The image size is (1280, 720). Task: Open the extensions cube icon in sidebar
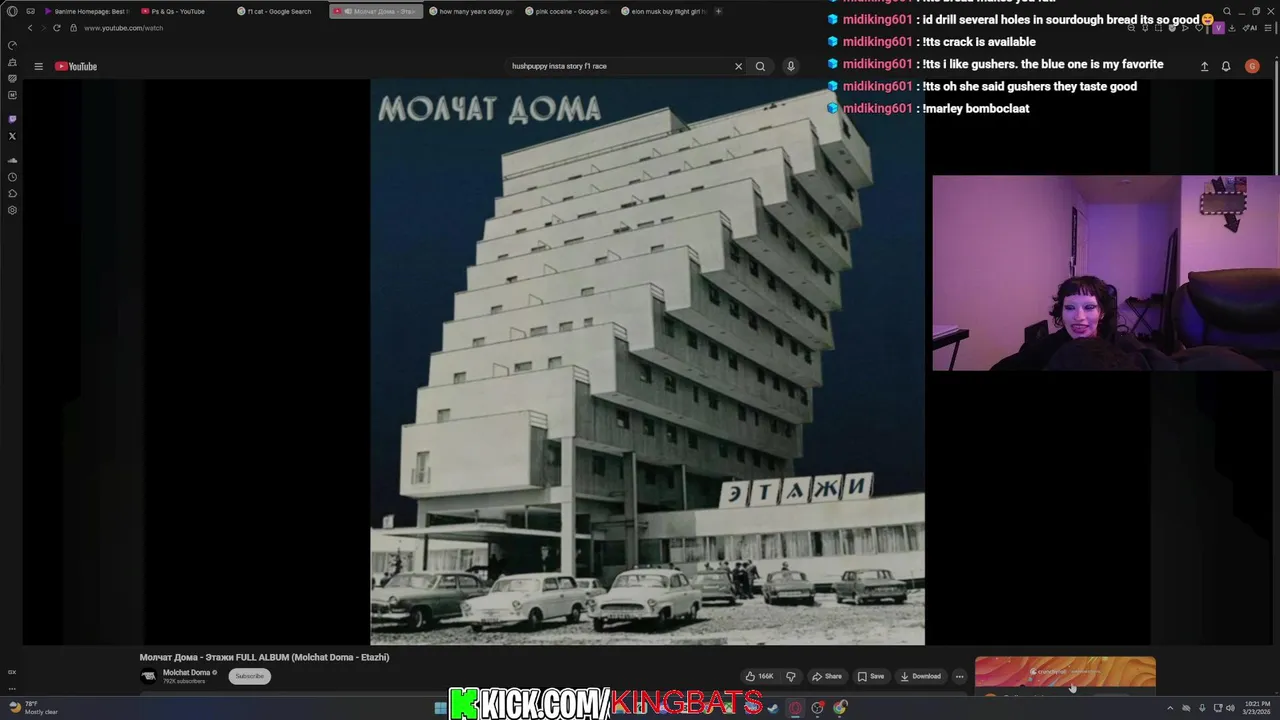click(x=12, y=193)
